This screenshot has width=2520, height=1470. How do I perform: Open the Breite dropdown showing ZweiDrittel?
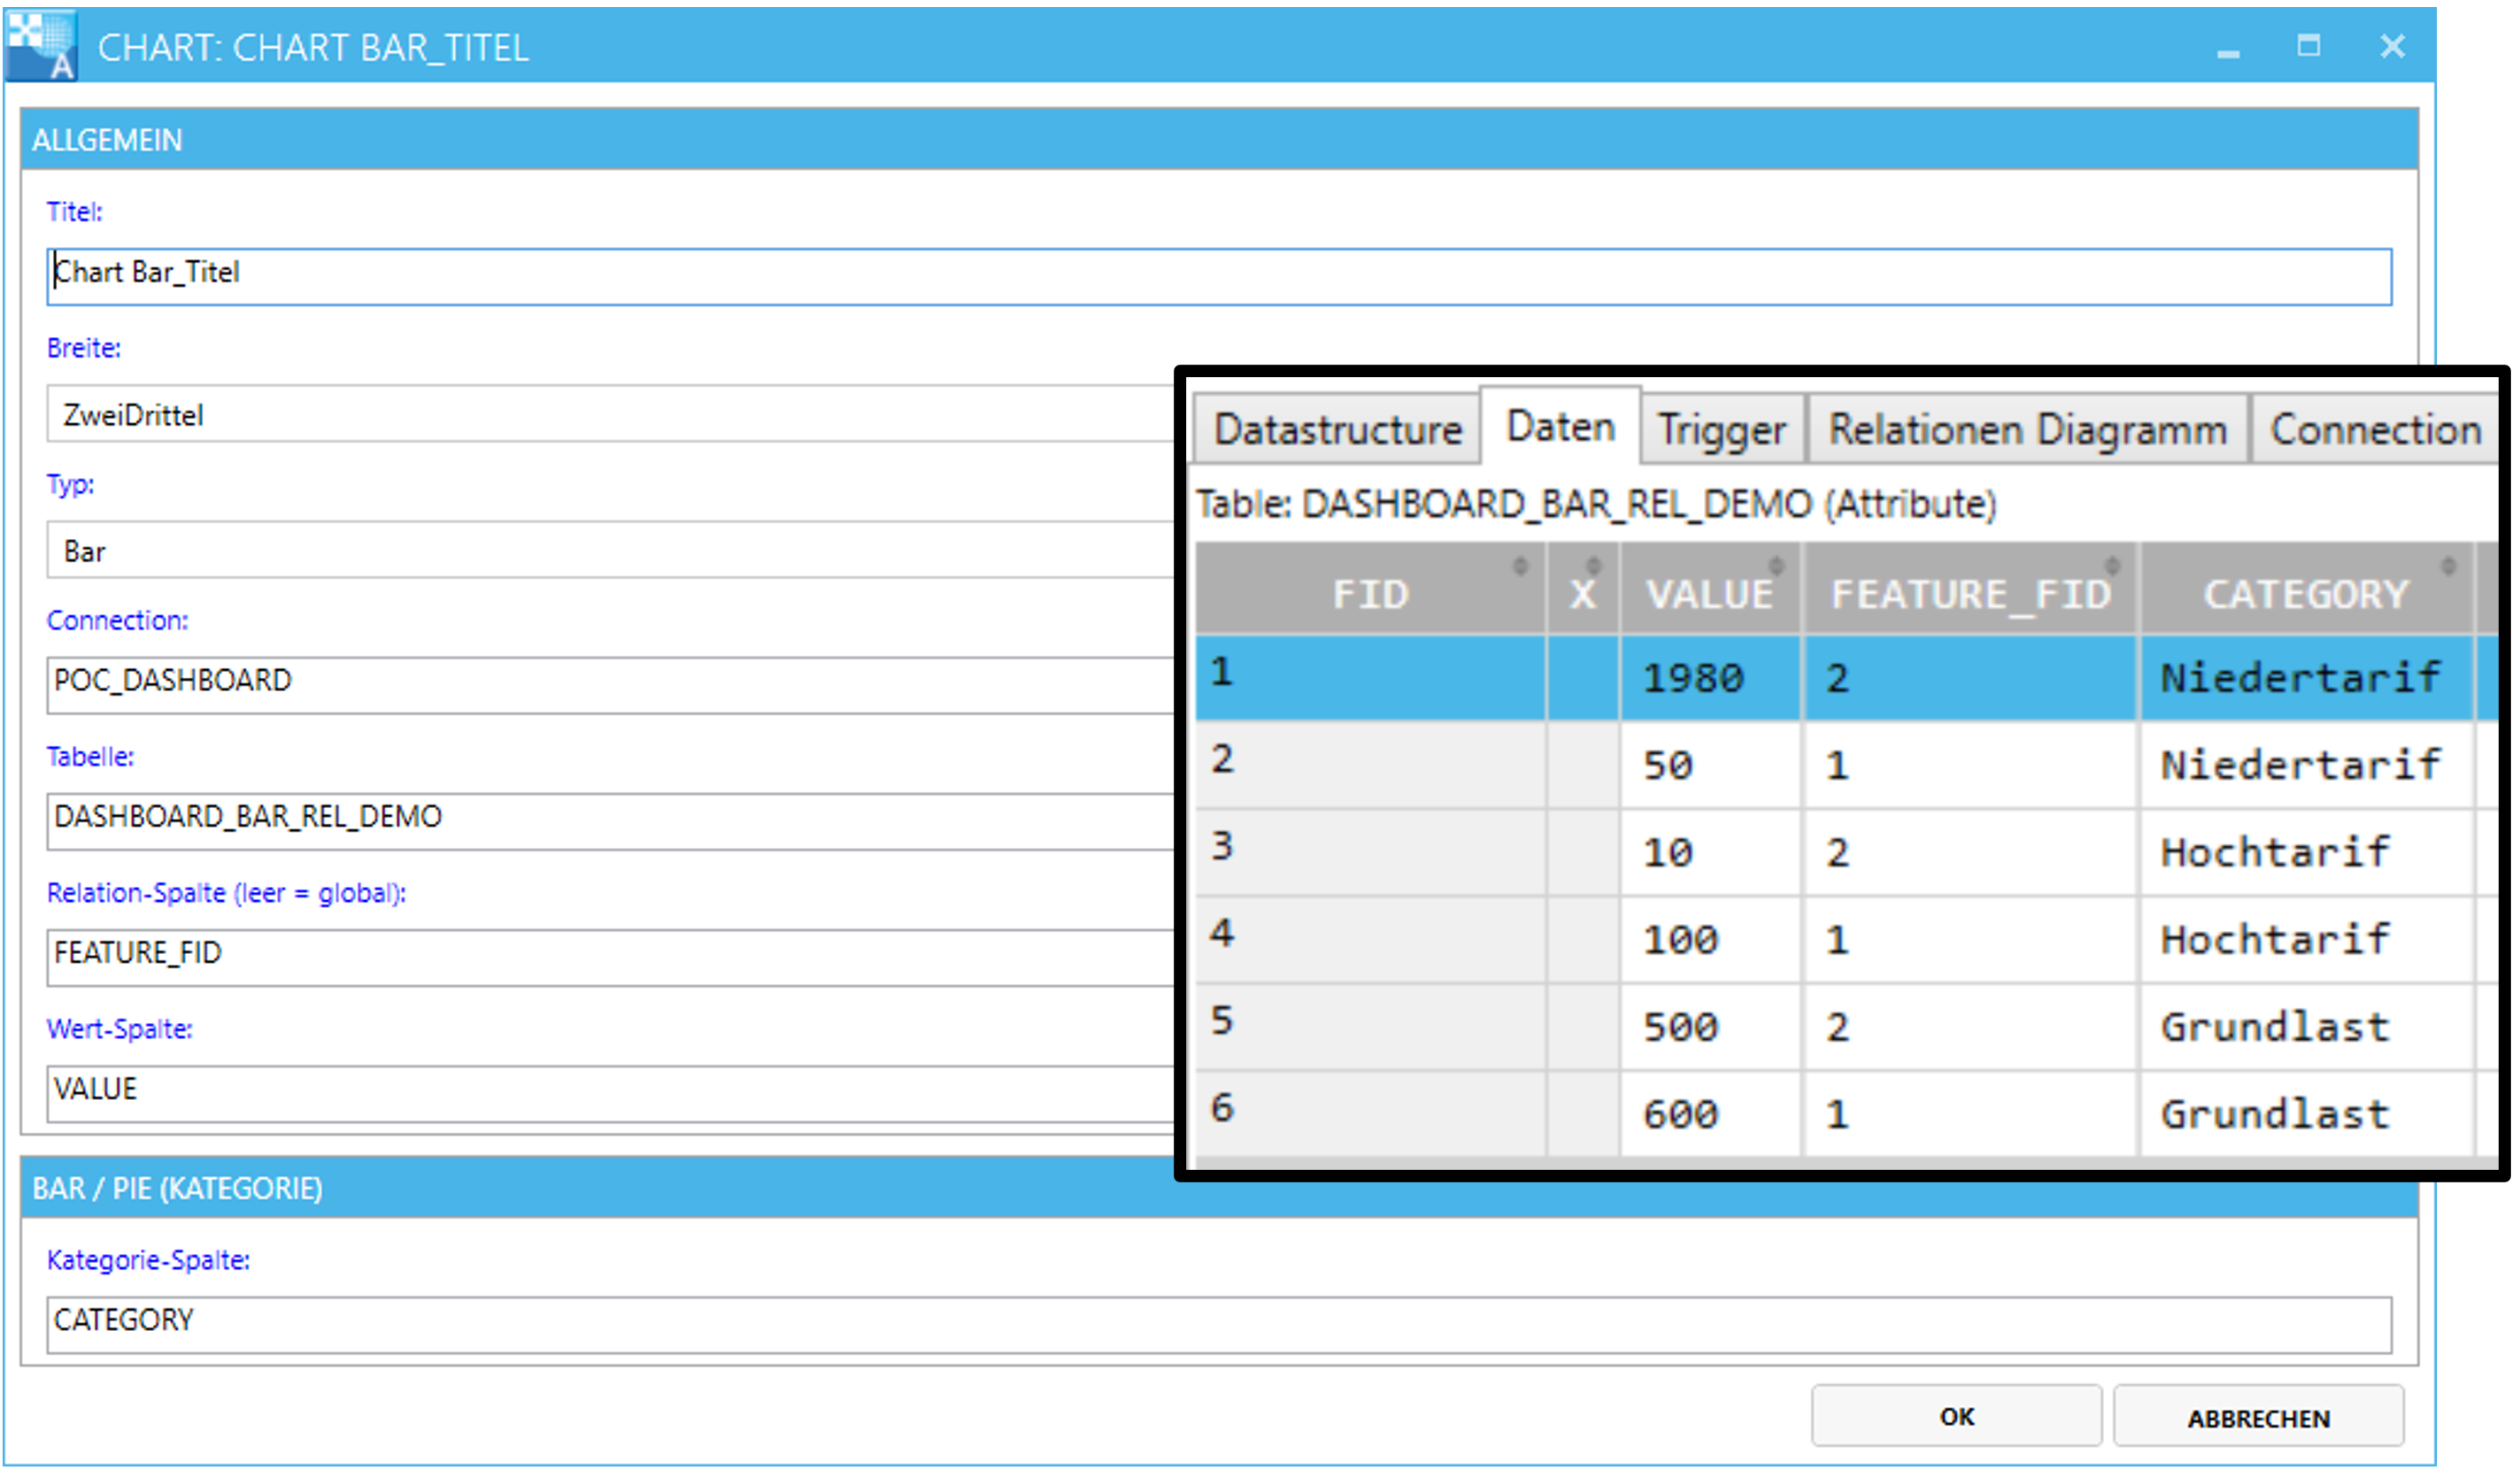click(610, 414)
